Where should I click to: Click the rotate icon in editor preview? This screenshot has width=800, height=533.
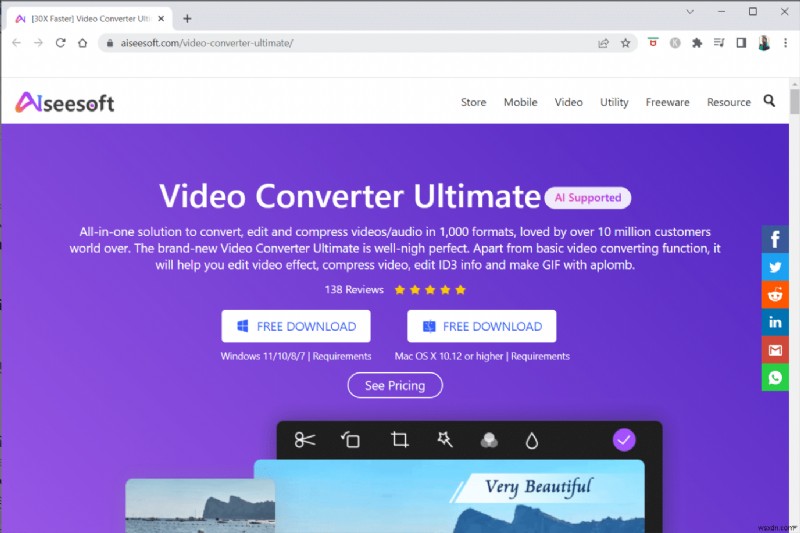coord(351,440)
